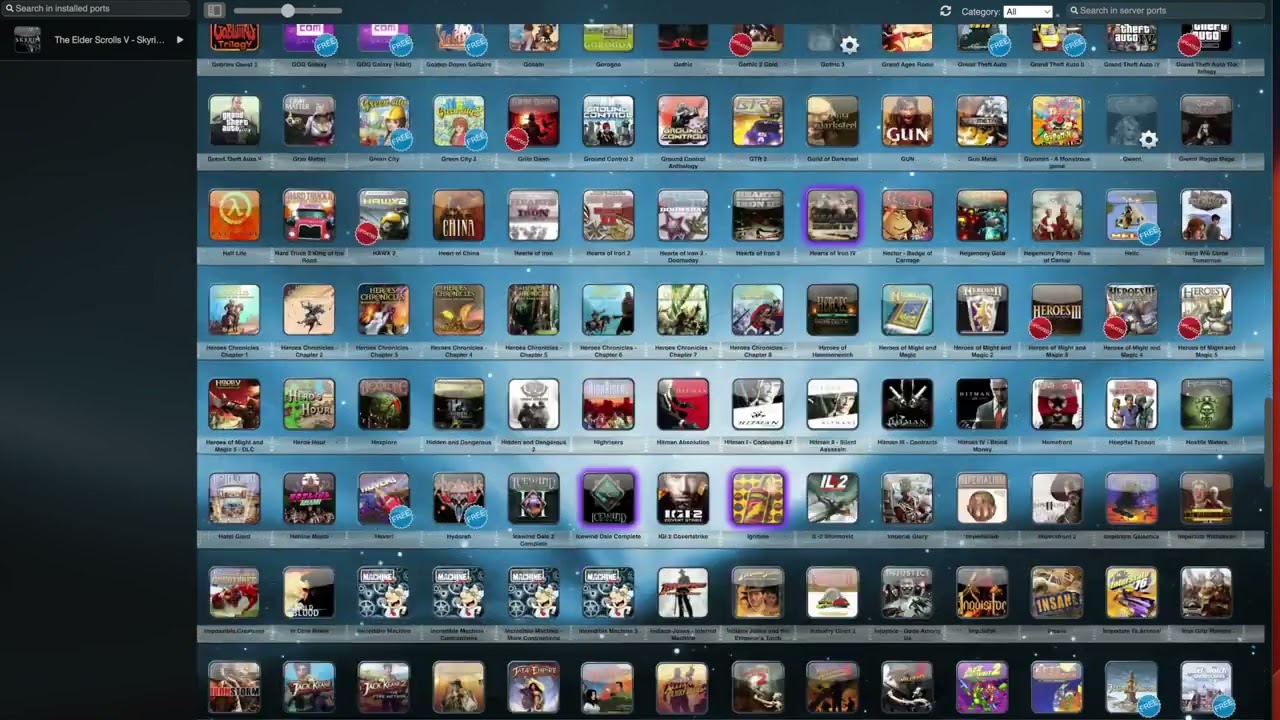Open Green City game icon
Screen dimensions: 1280x720
384,121
